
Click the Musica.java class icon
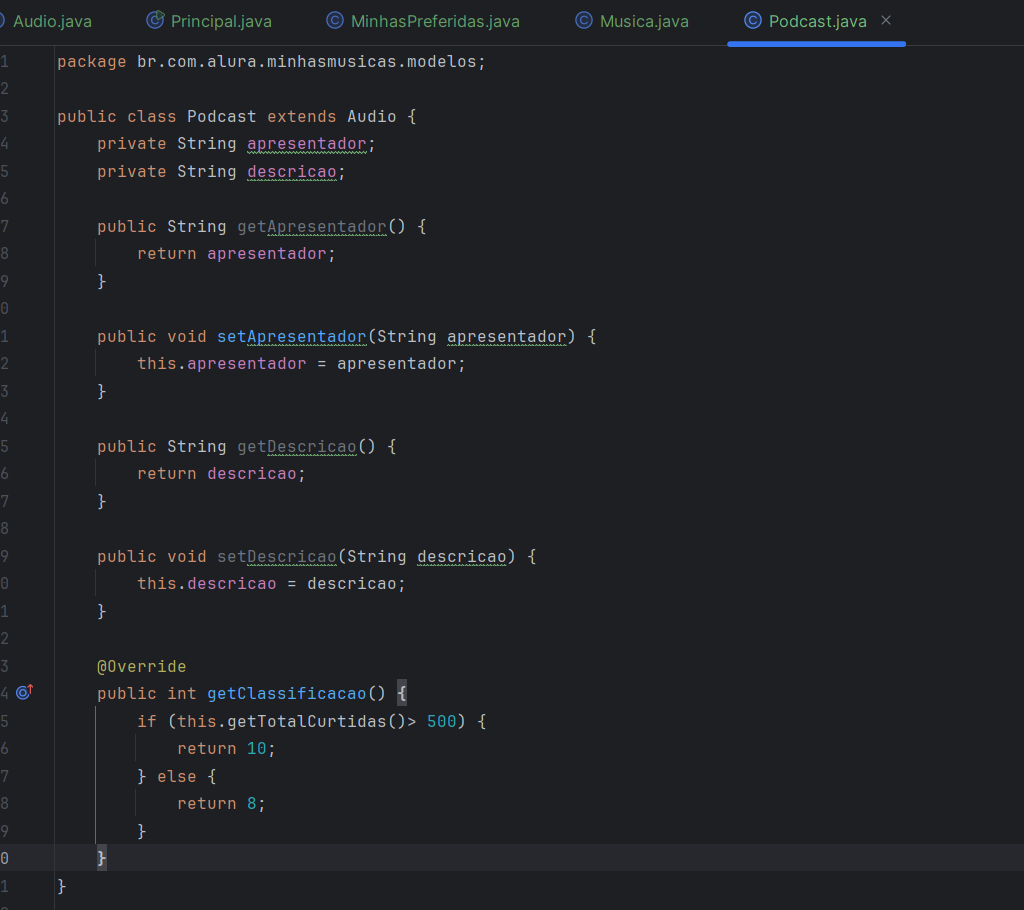pyautogui.click(x=584, y=21)
